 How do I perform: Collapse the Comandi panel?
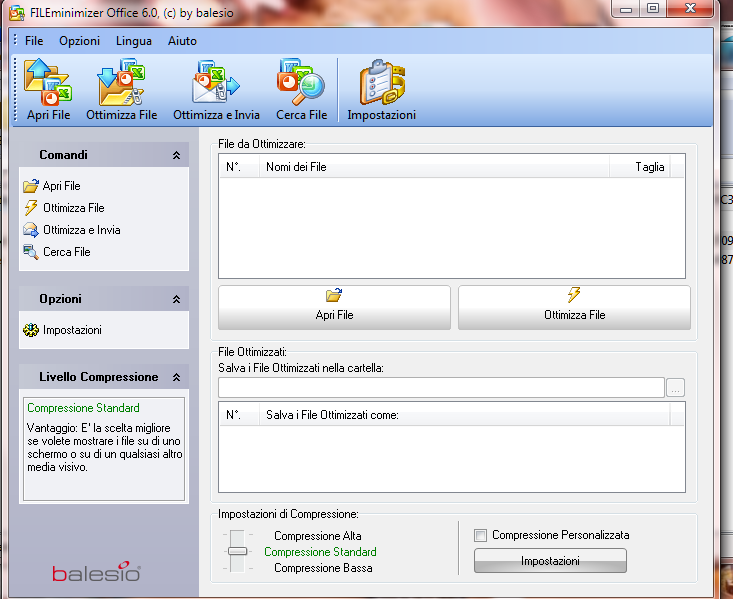(176, 155)
